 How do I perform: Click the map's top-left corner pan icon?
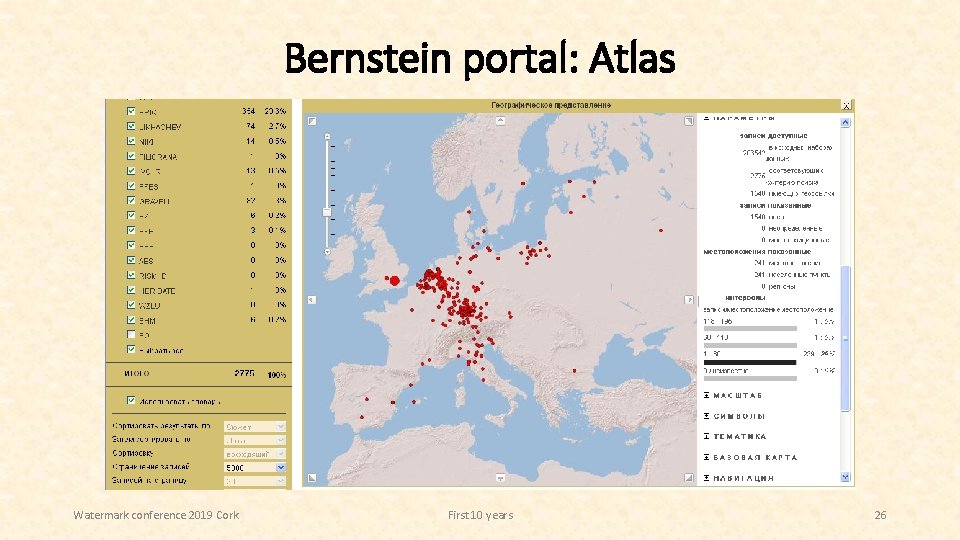(312, 121)
